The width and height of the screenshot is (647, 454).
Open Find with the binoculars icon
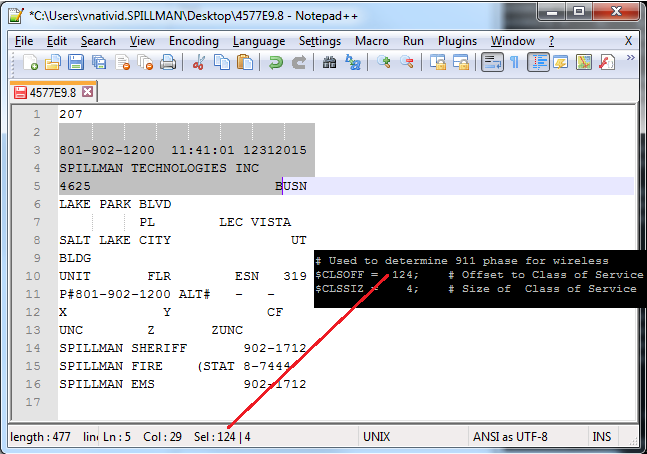[x=329, y=63]
